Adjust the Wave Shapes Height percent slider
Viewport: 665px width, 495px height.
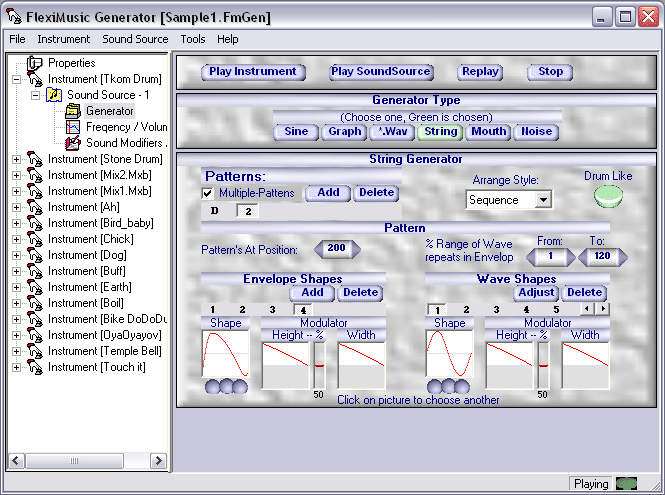tap(543, 365)
